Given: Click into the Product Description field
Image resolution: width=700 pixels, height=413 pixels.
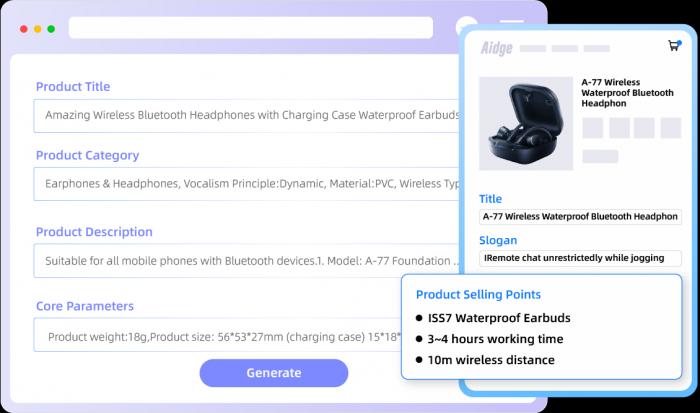Looking at the screenshot, I should (246, 261).
